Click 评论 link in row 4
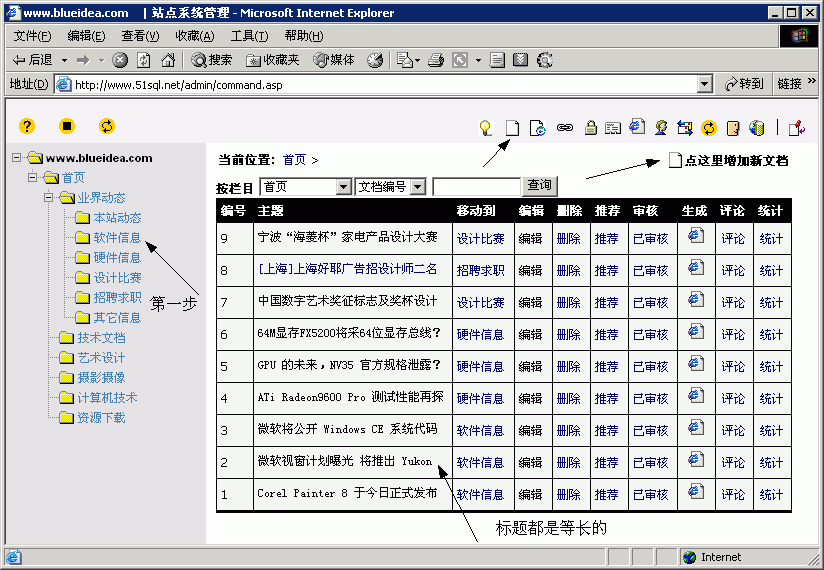824x570 pixels. click(733, 399)
